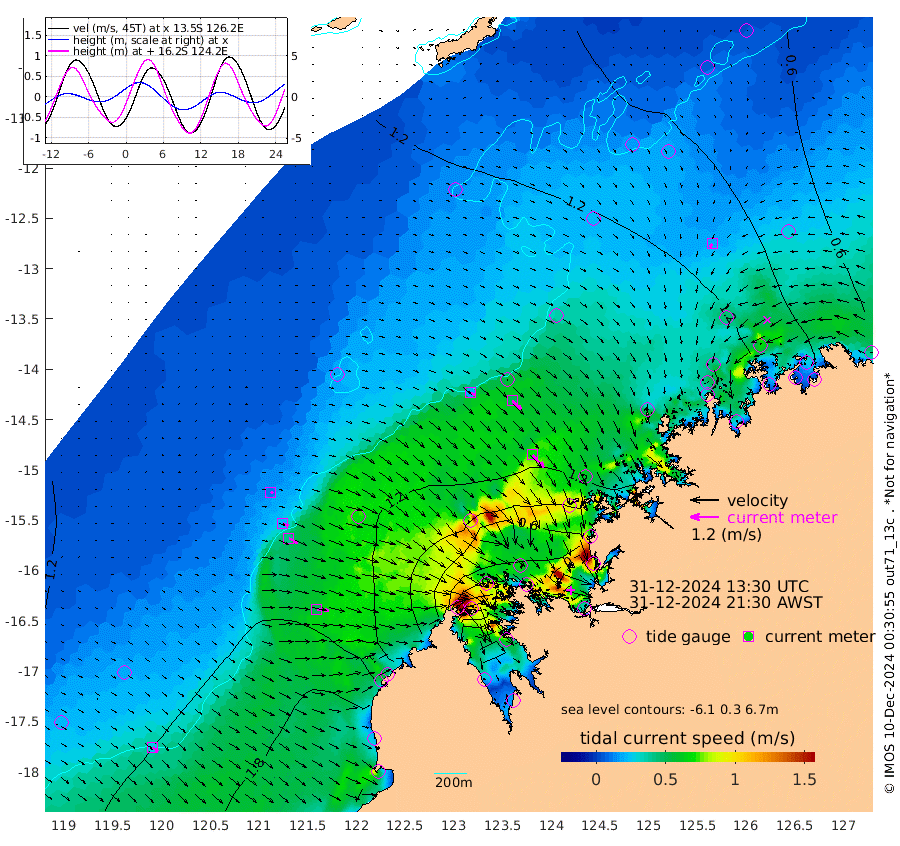Select the tide gauge circle near 12.2S 123E

click(x=456, y=190)
